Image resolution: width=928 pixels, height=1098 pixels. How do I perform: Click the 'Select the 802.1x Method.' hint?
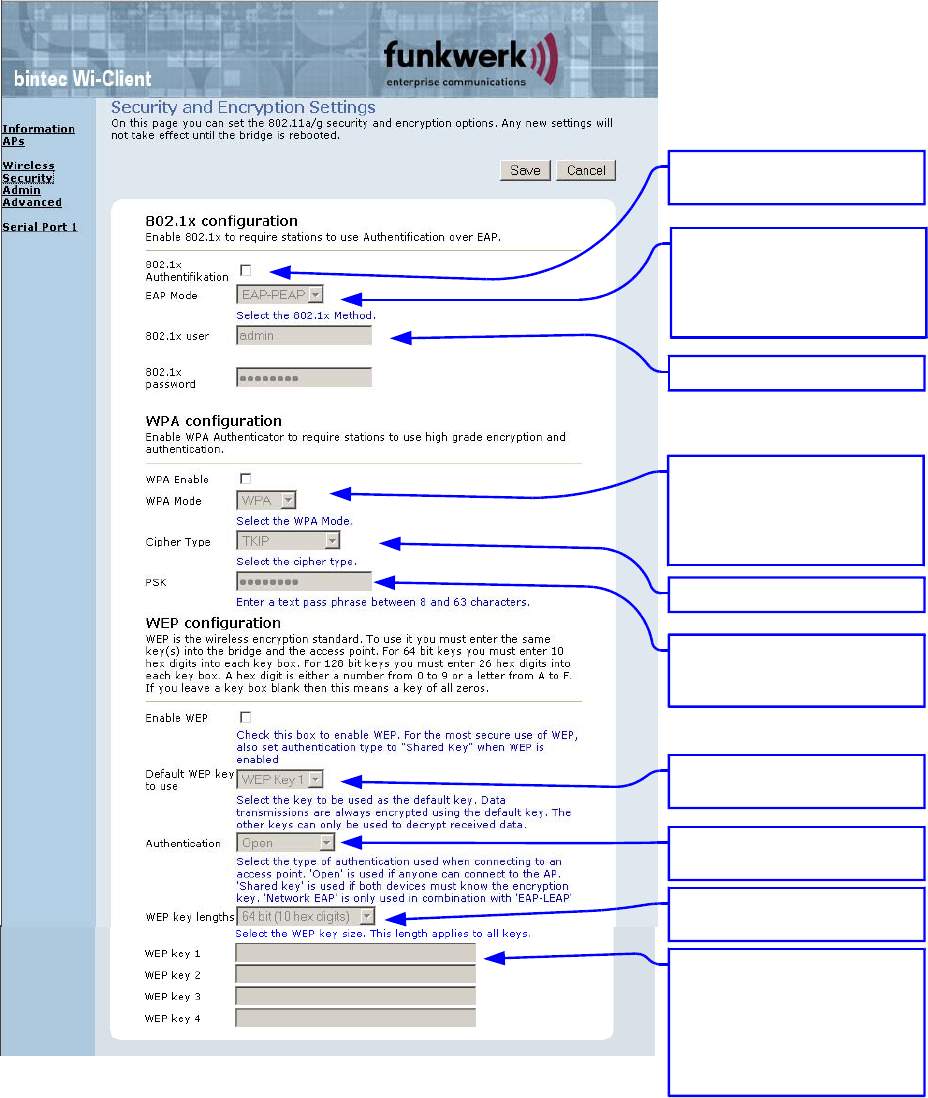(306, 316)
